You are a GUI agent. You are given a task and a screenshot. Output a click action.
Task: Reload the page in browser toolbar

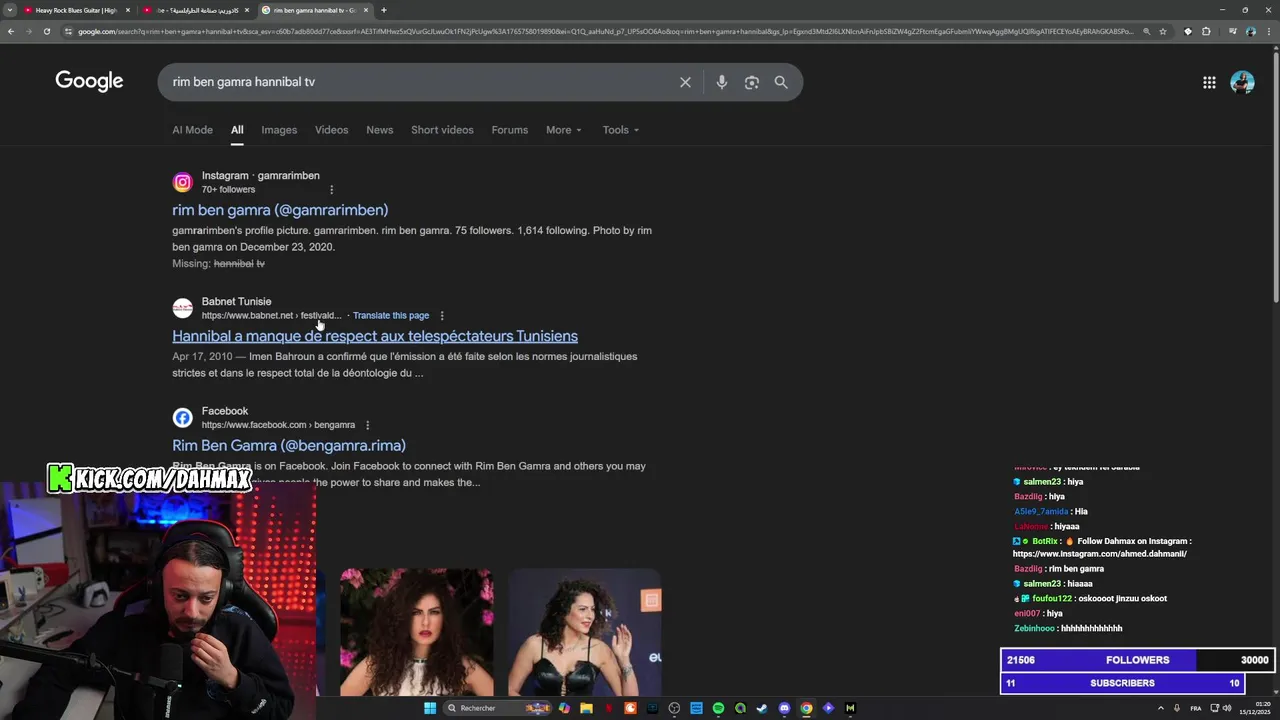46,31
